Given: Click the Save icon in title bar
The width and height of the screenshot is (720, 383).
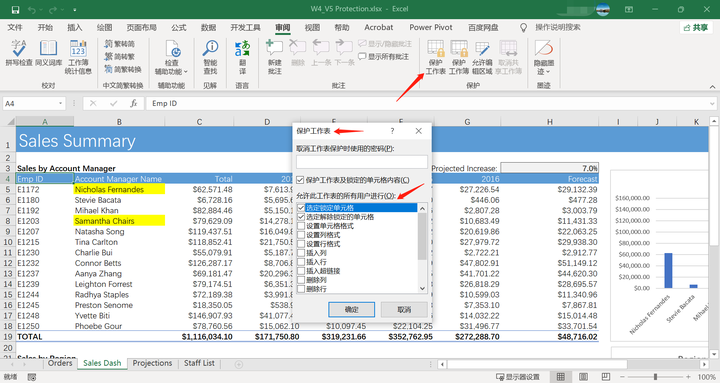Looking at the screenshot, I should 15,10.
